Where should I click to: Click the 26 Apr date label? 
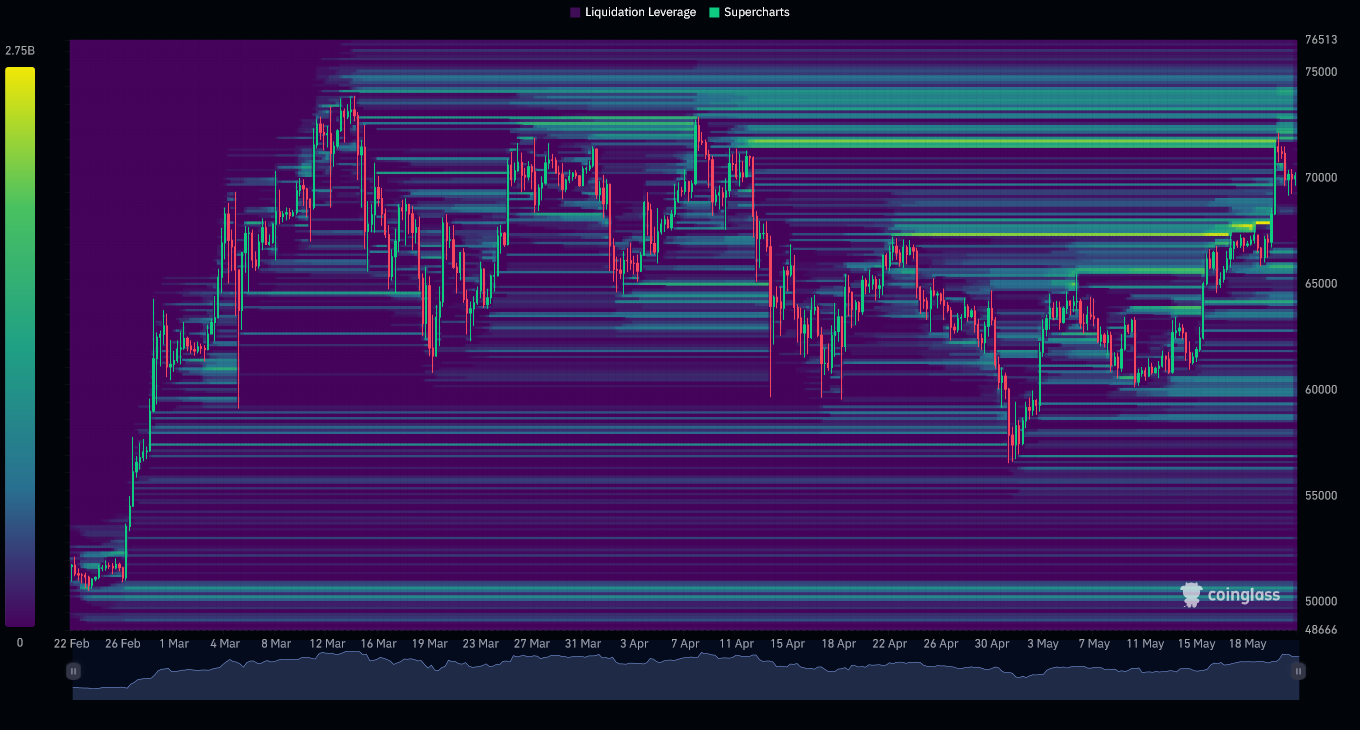click(941, 644)
